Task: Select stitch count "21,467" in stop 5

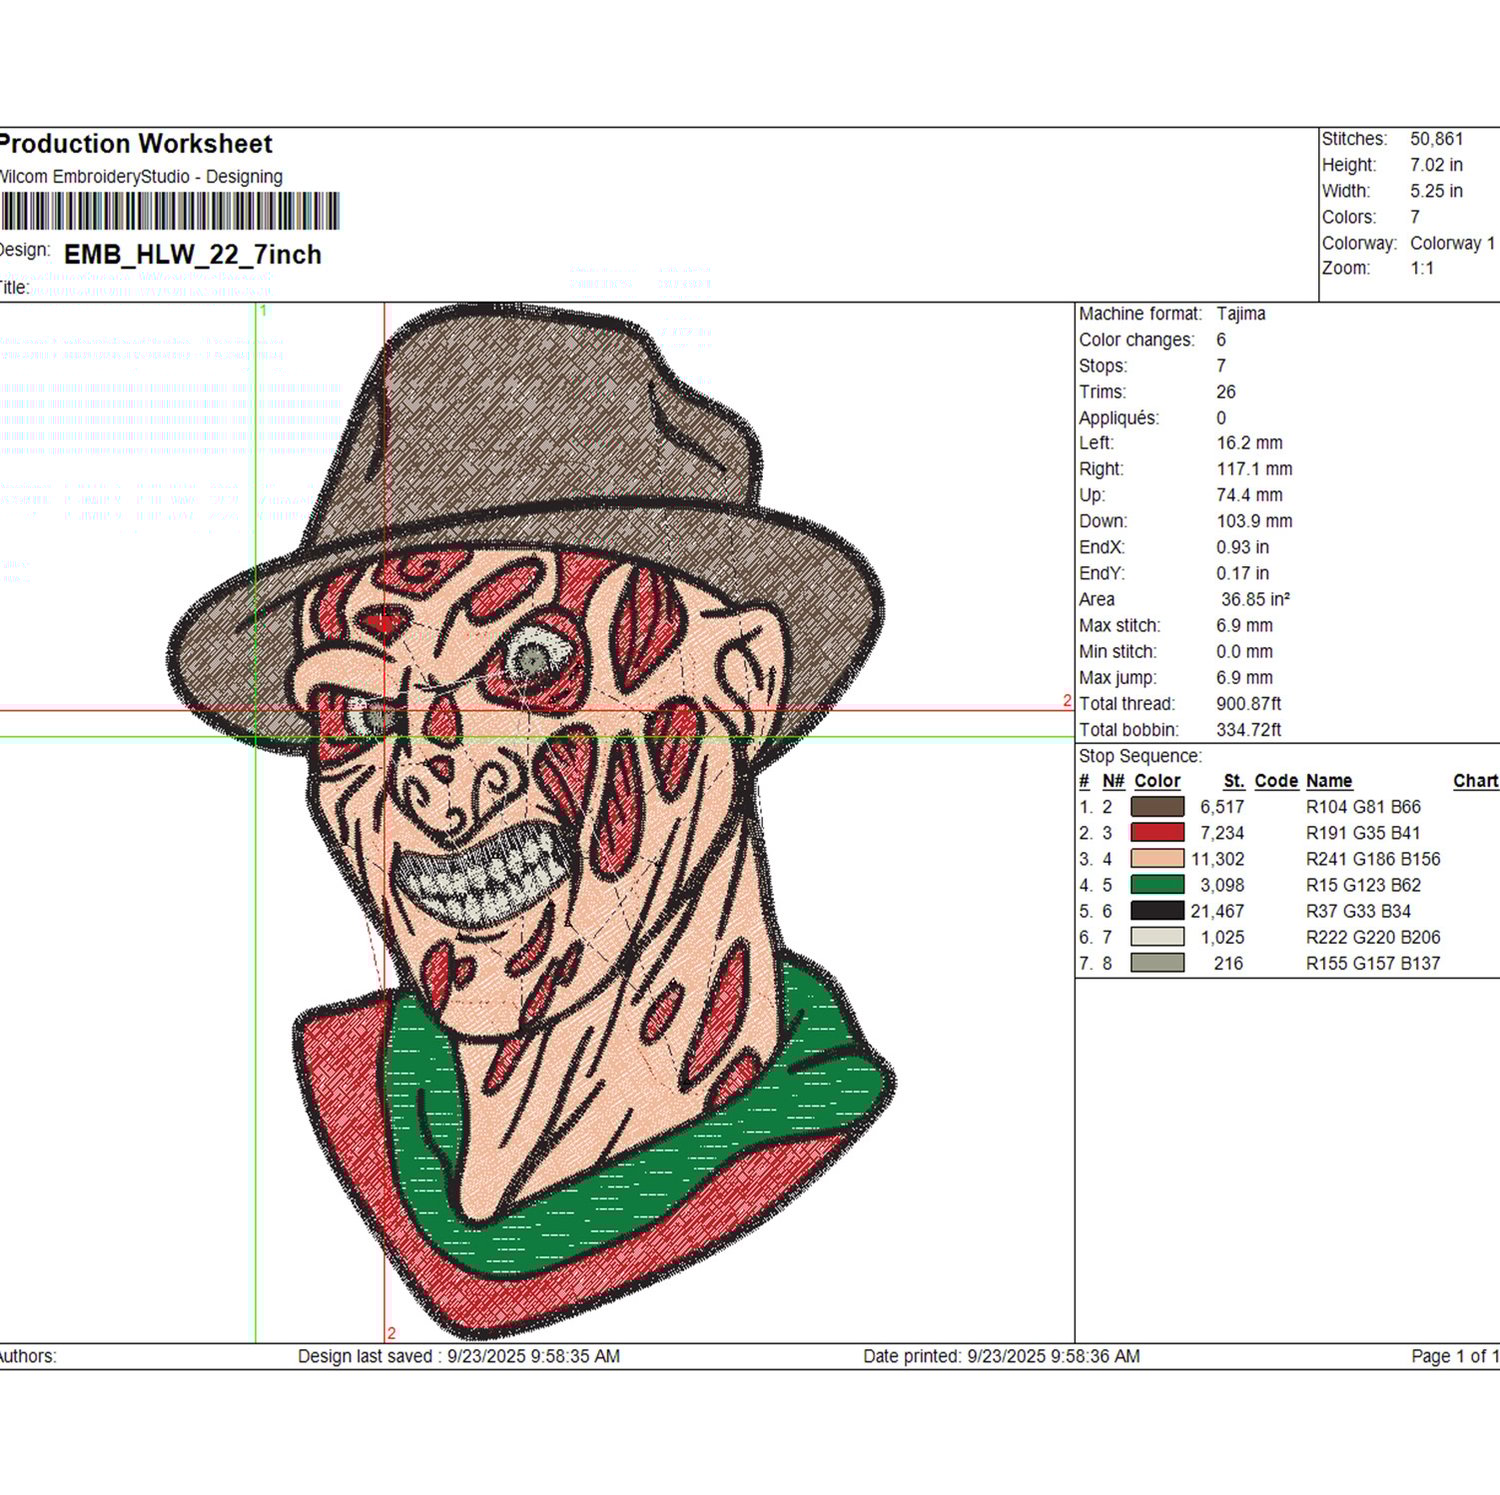Action: point(1217,911)
